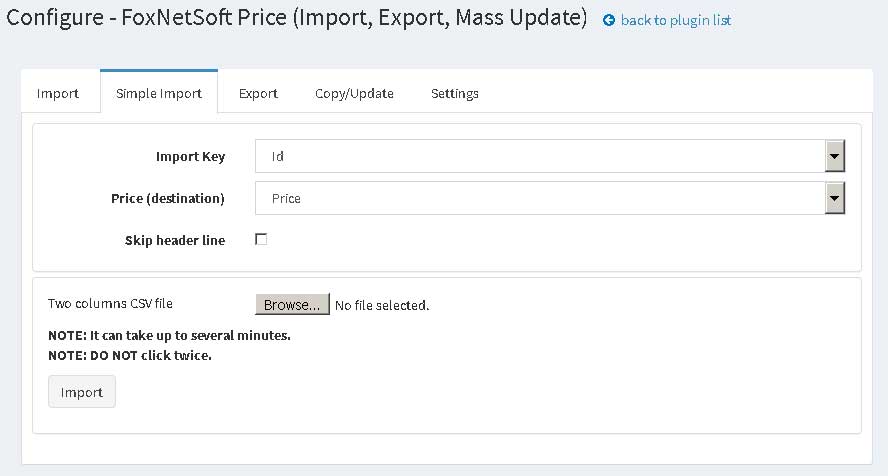This screenshot has width=888, height=476.
Task: Start the import with the Import button
Action: point(82,392)
